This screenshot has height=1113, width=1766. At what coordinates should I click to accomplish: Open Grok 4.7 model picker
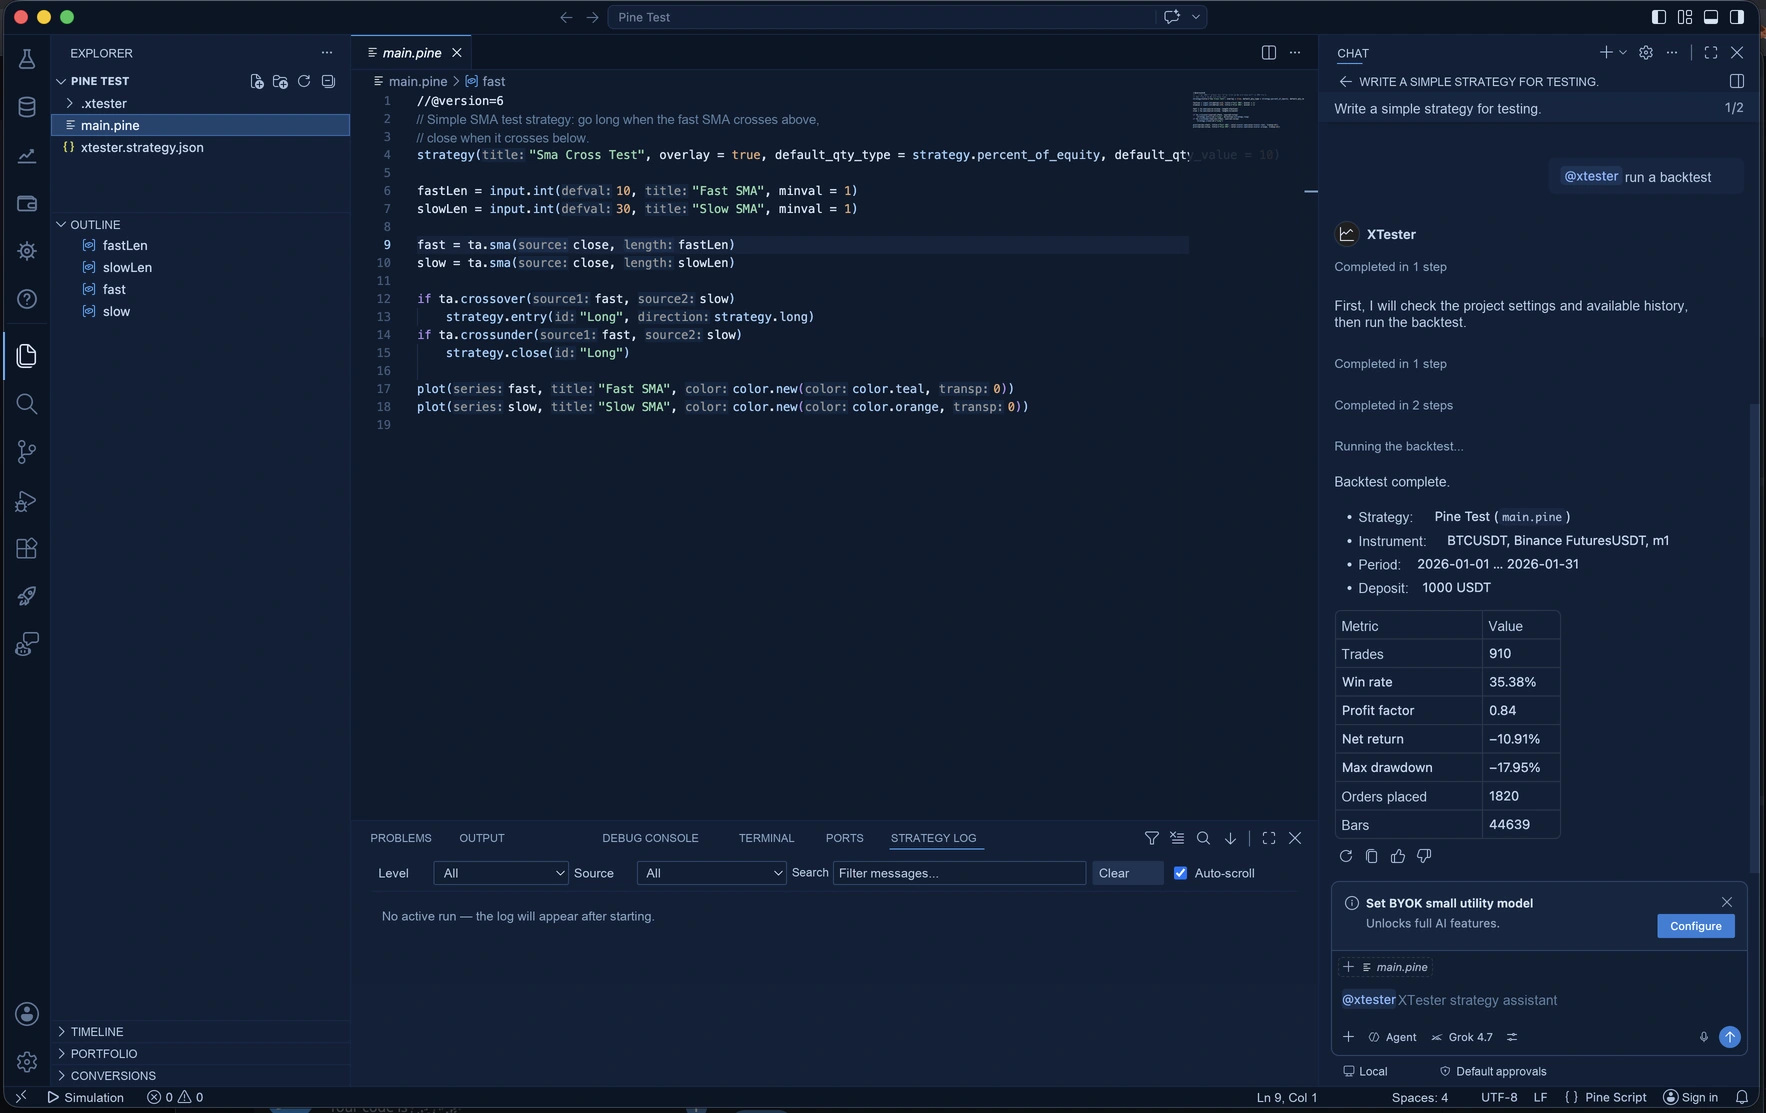[x=1462, y=1037]
